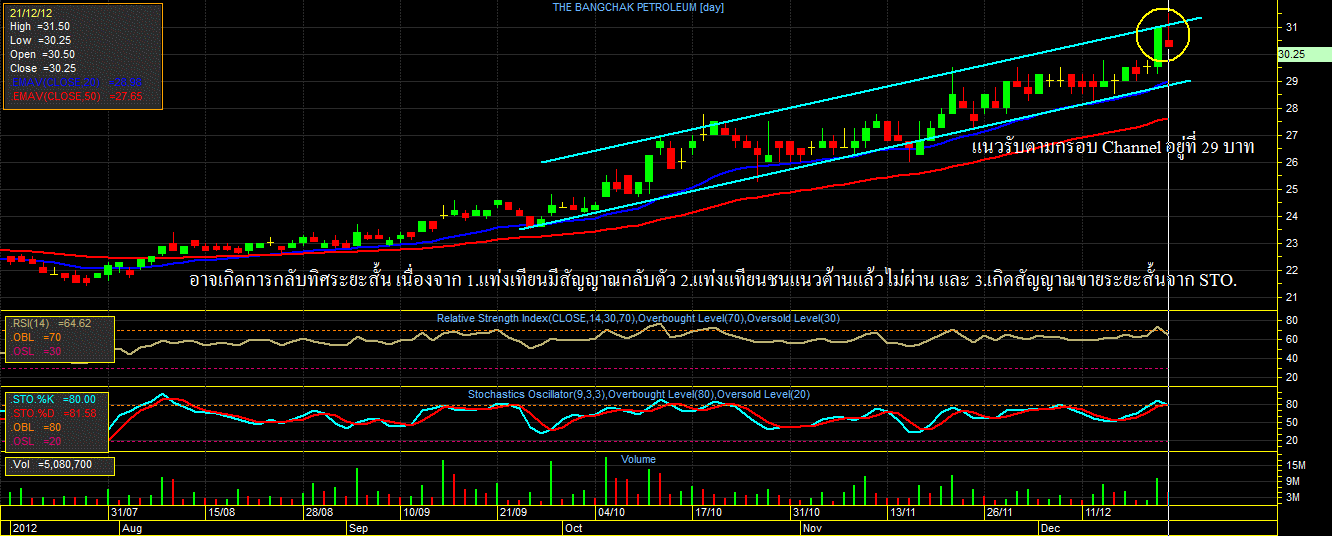Click the 15/08 date marker
1332x536 pixels.
[221, 512]
